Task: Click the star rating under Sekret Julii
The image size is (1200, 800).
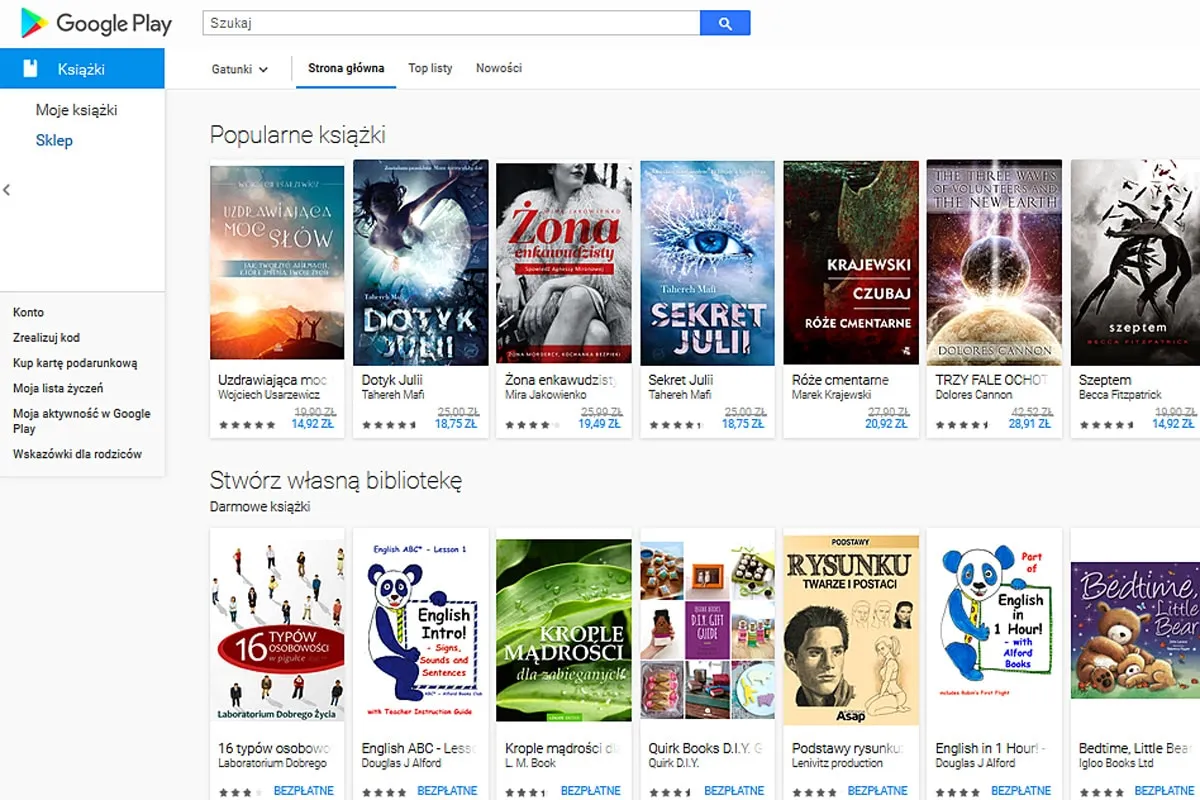Action: tap(675, 425)
